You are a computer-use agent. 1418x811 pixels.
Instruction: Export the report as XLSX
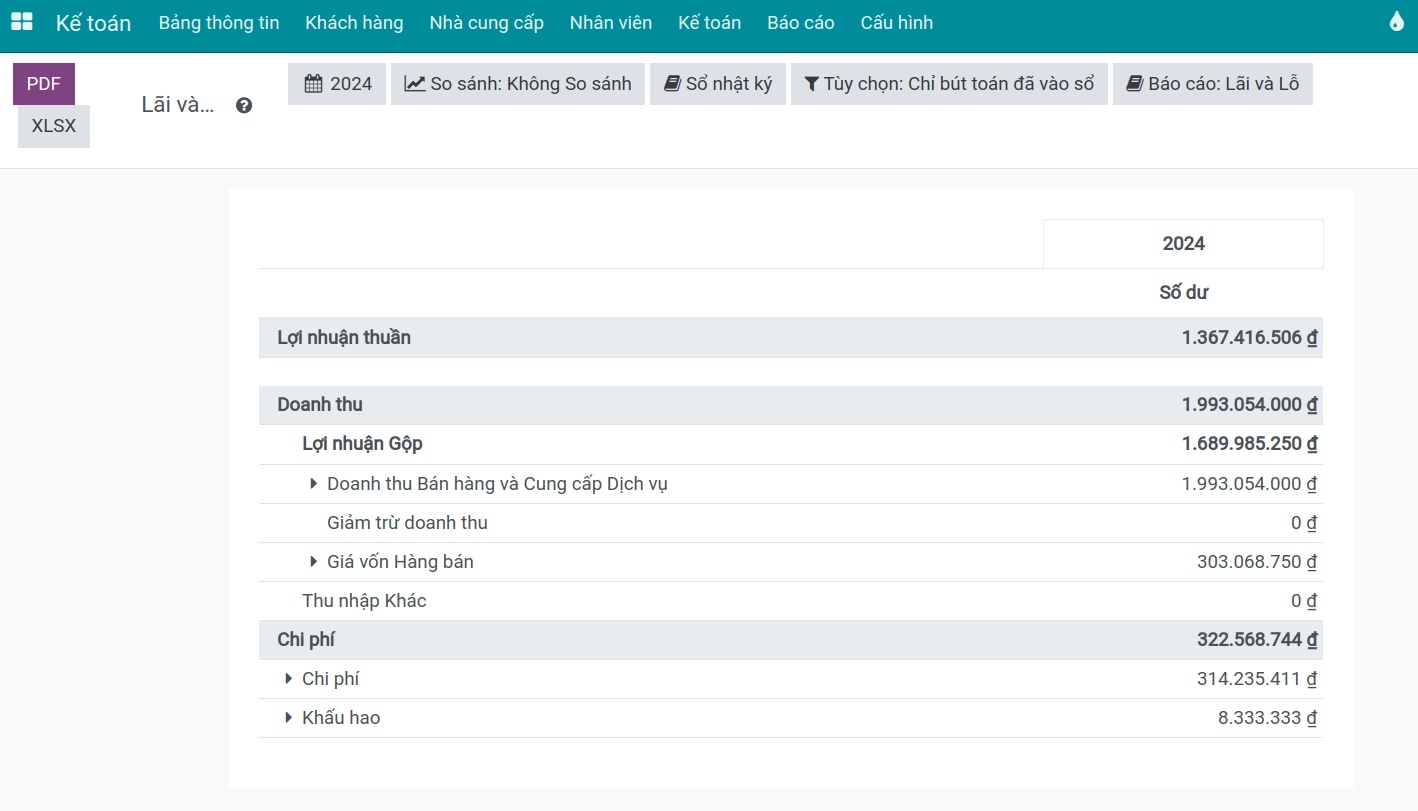click(54, 127)
